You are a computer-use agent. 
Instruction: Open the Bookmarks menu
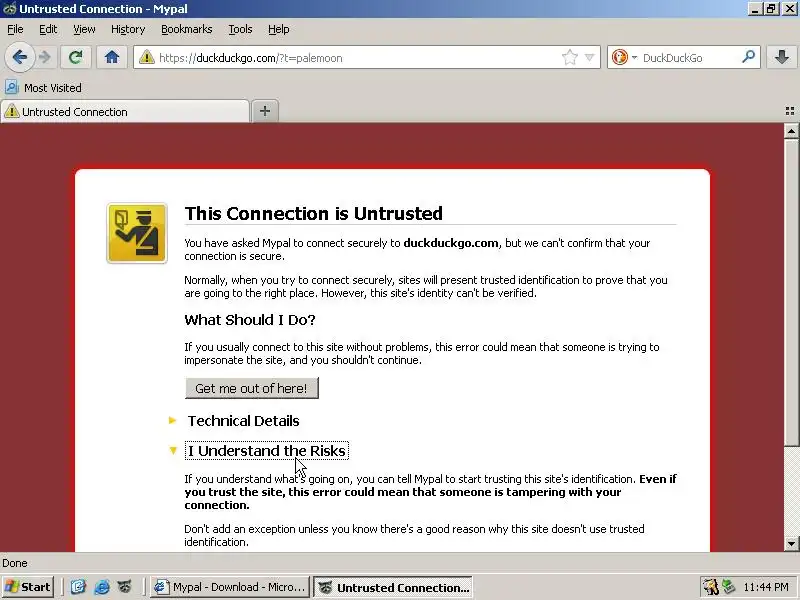pyautogui.click(x=187, y=30)
